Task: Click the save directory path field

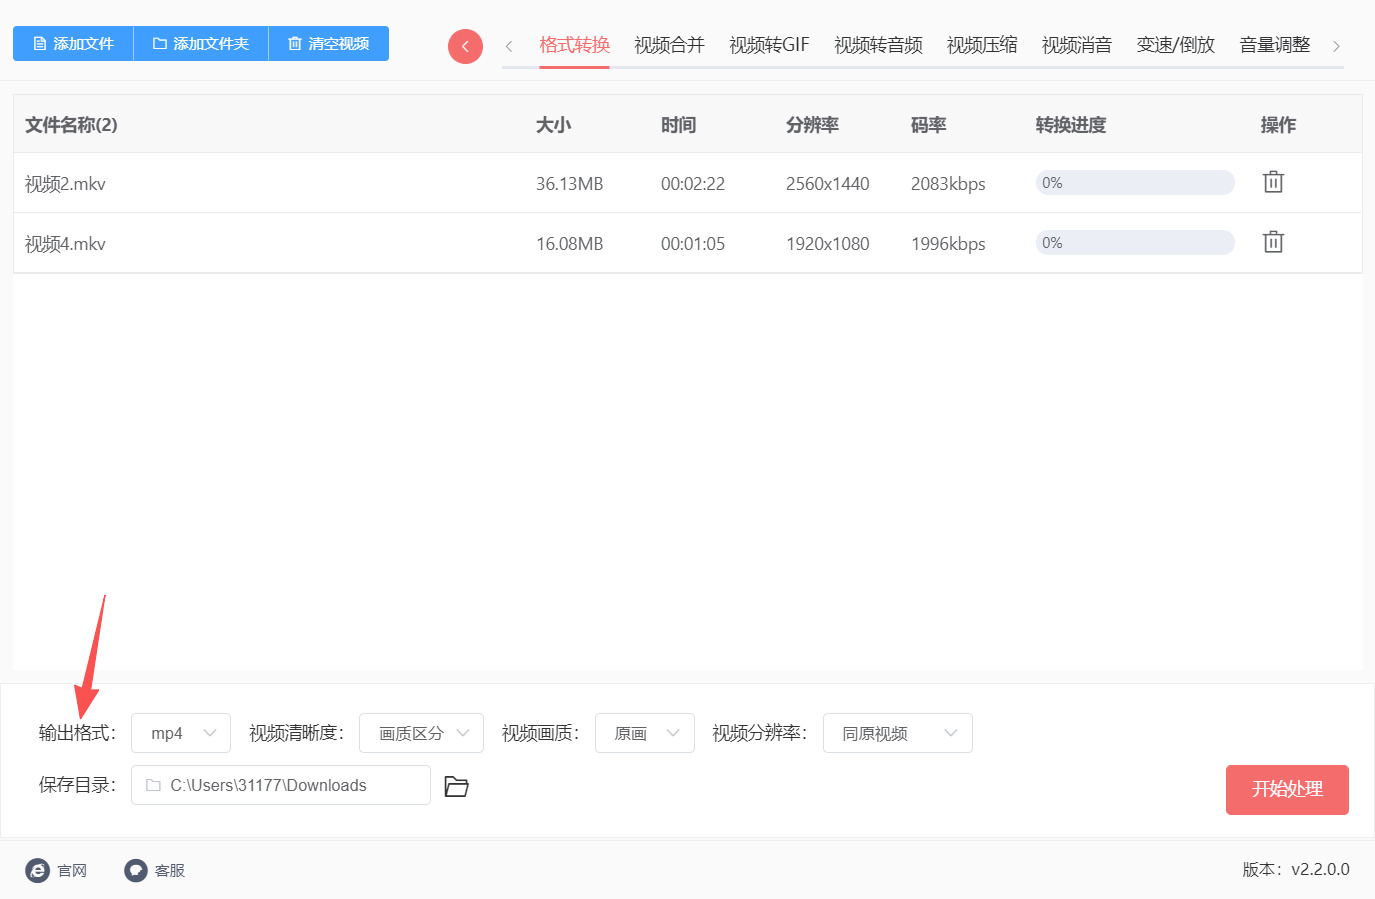Action: tap(281, 785)
